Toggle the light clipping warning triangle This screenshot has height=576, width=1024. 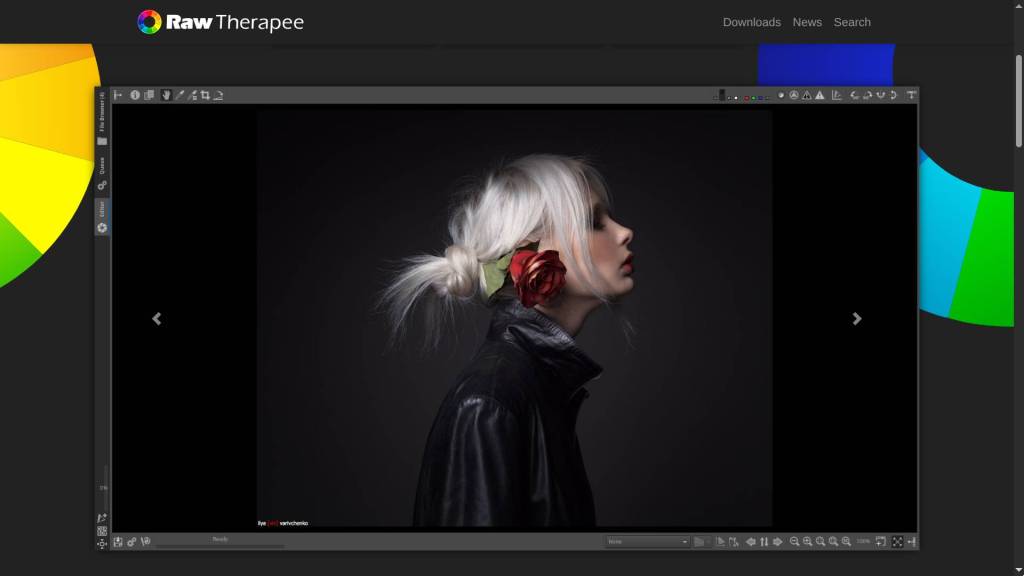pyautogui.click(x=820, y=95)
